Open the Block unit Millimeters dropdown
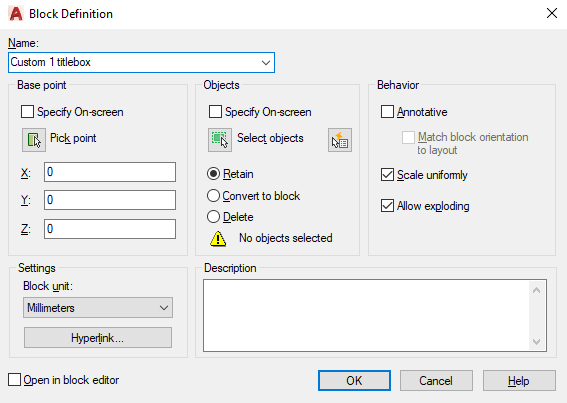The image size is (567, 403). (x=98, y=308)
